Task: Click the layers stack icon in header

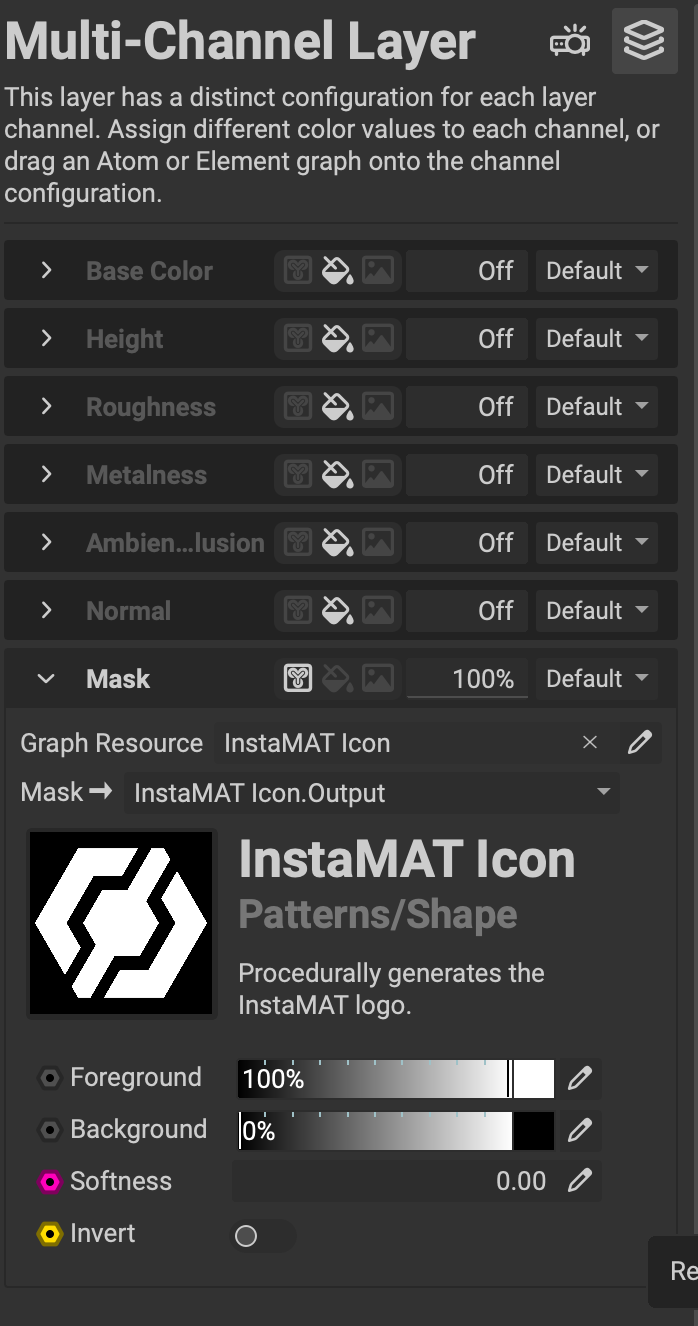Action: pos(643,41)
